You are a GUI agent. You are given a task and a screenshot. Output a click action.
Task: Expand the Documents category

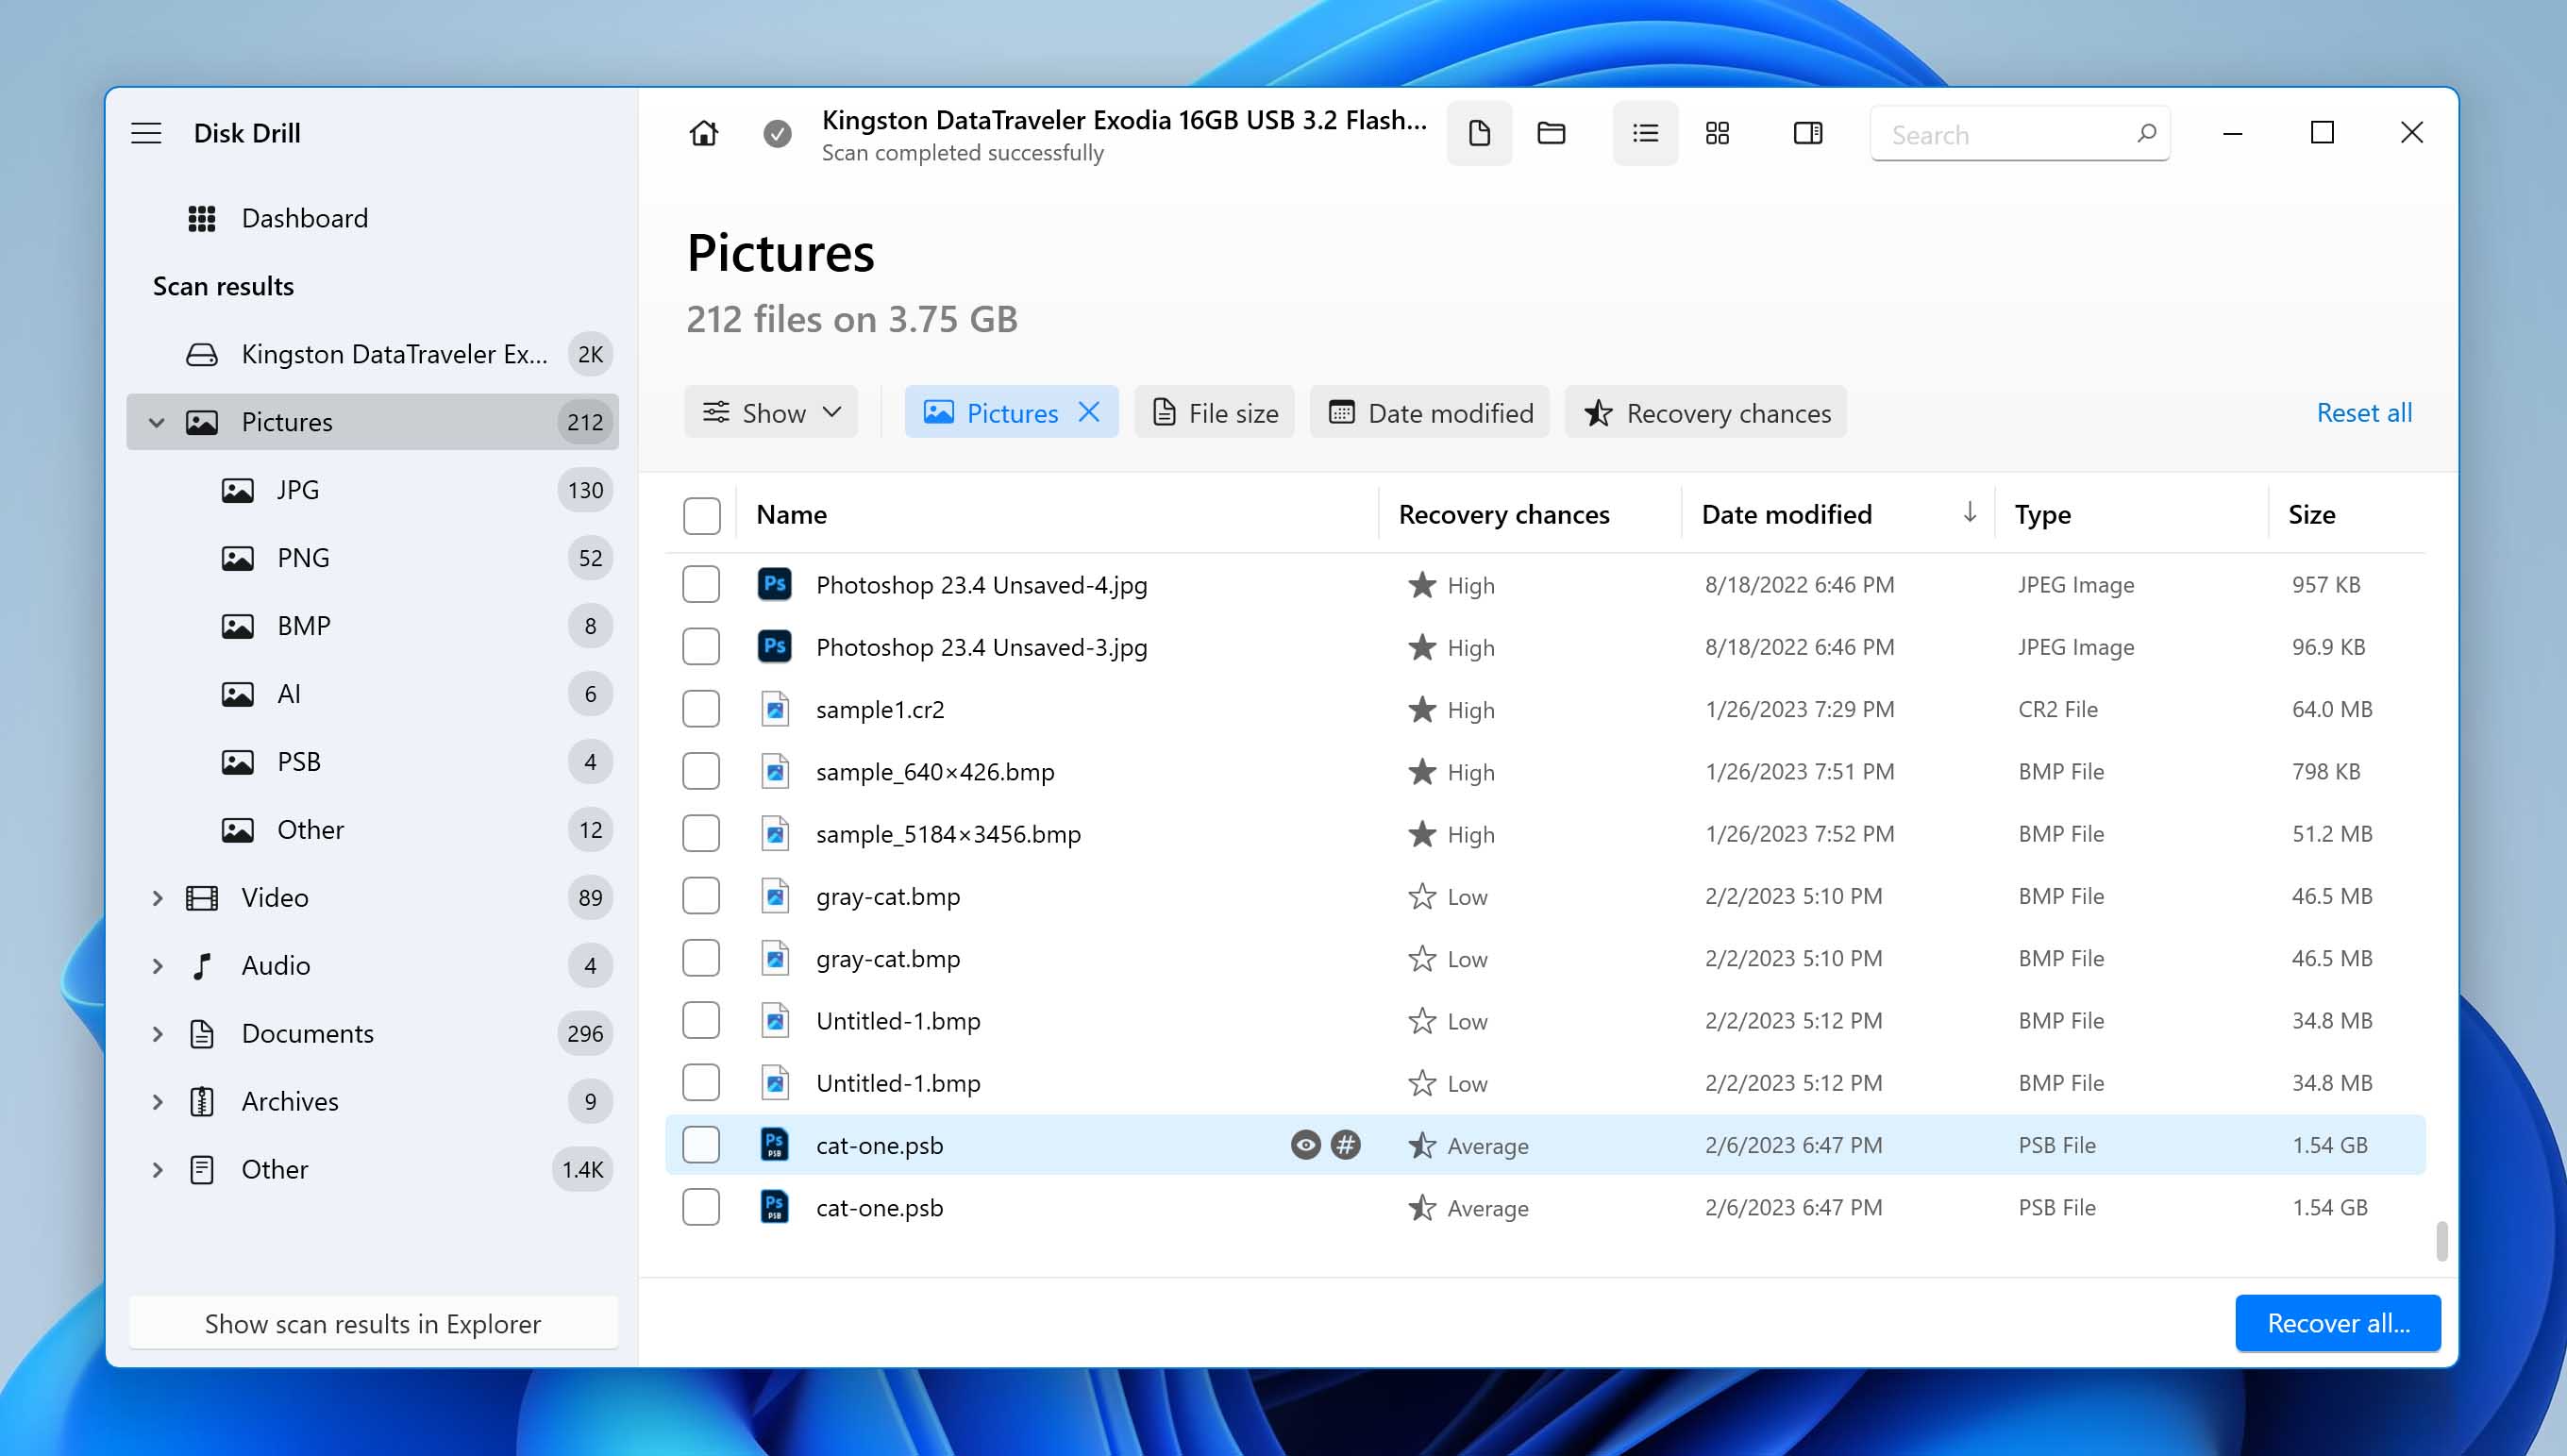tap(157, 1033)
